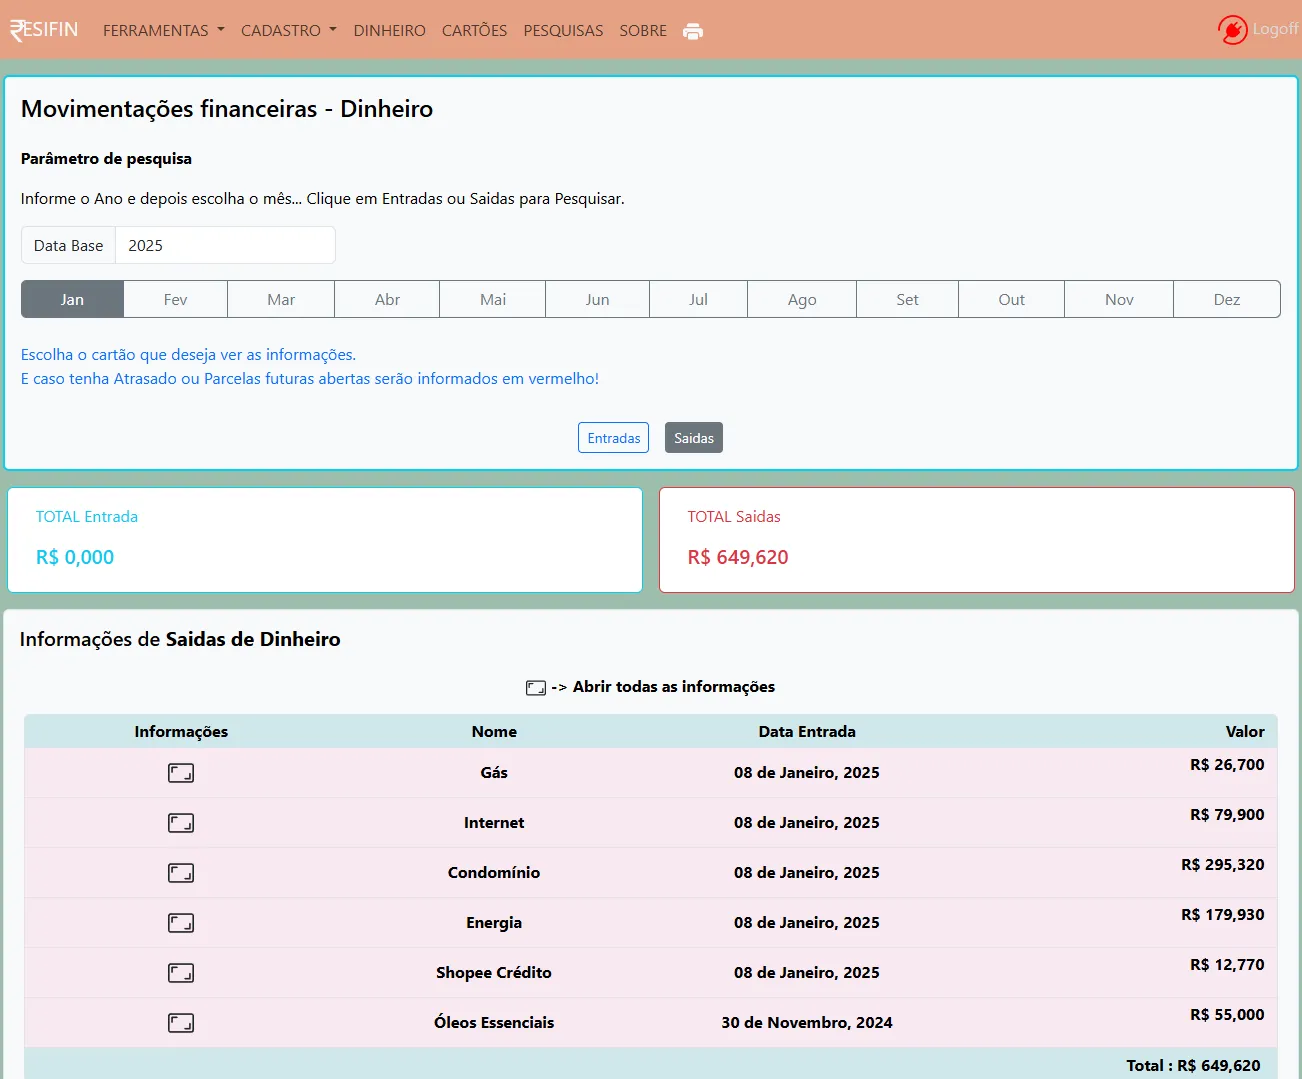Select the Fev month toggle
Image resolution: width=1302 pixels, height=1079 pixels.
(175, 299)
